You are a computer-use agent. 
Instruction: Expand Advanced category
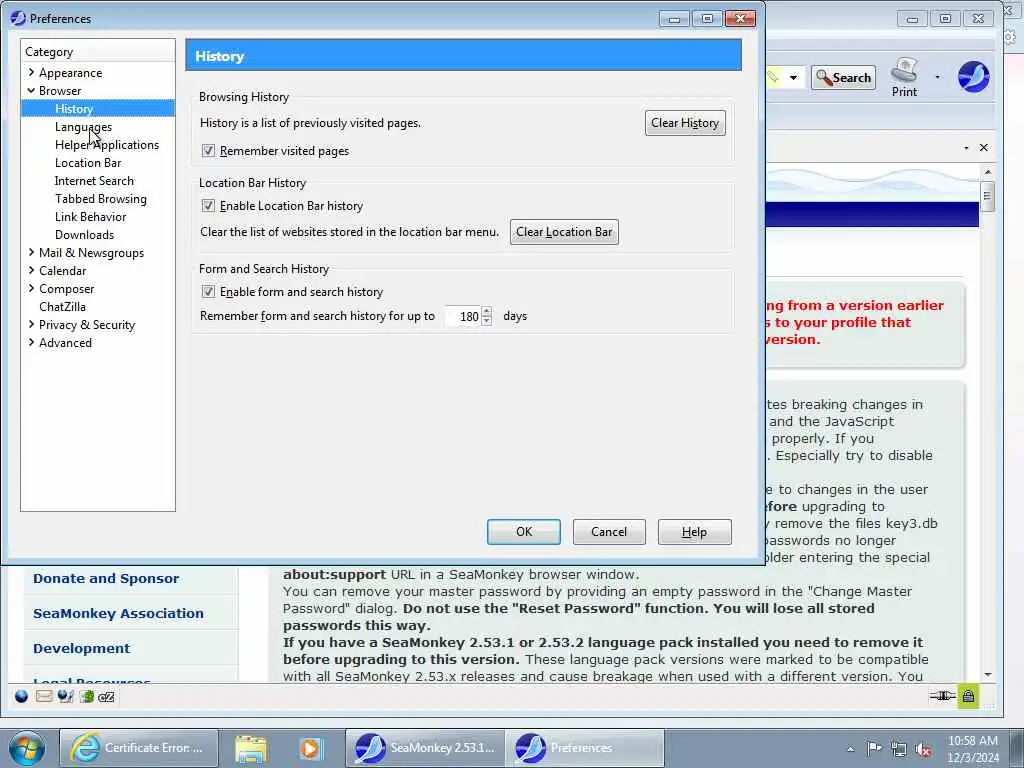coord(31,342)
